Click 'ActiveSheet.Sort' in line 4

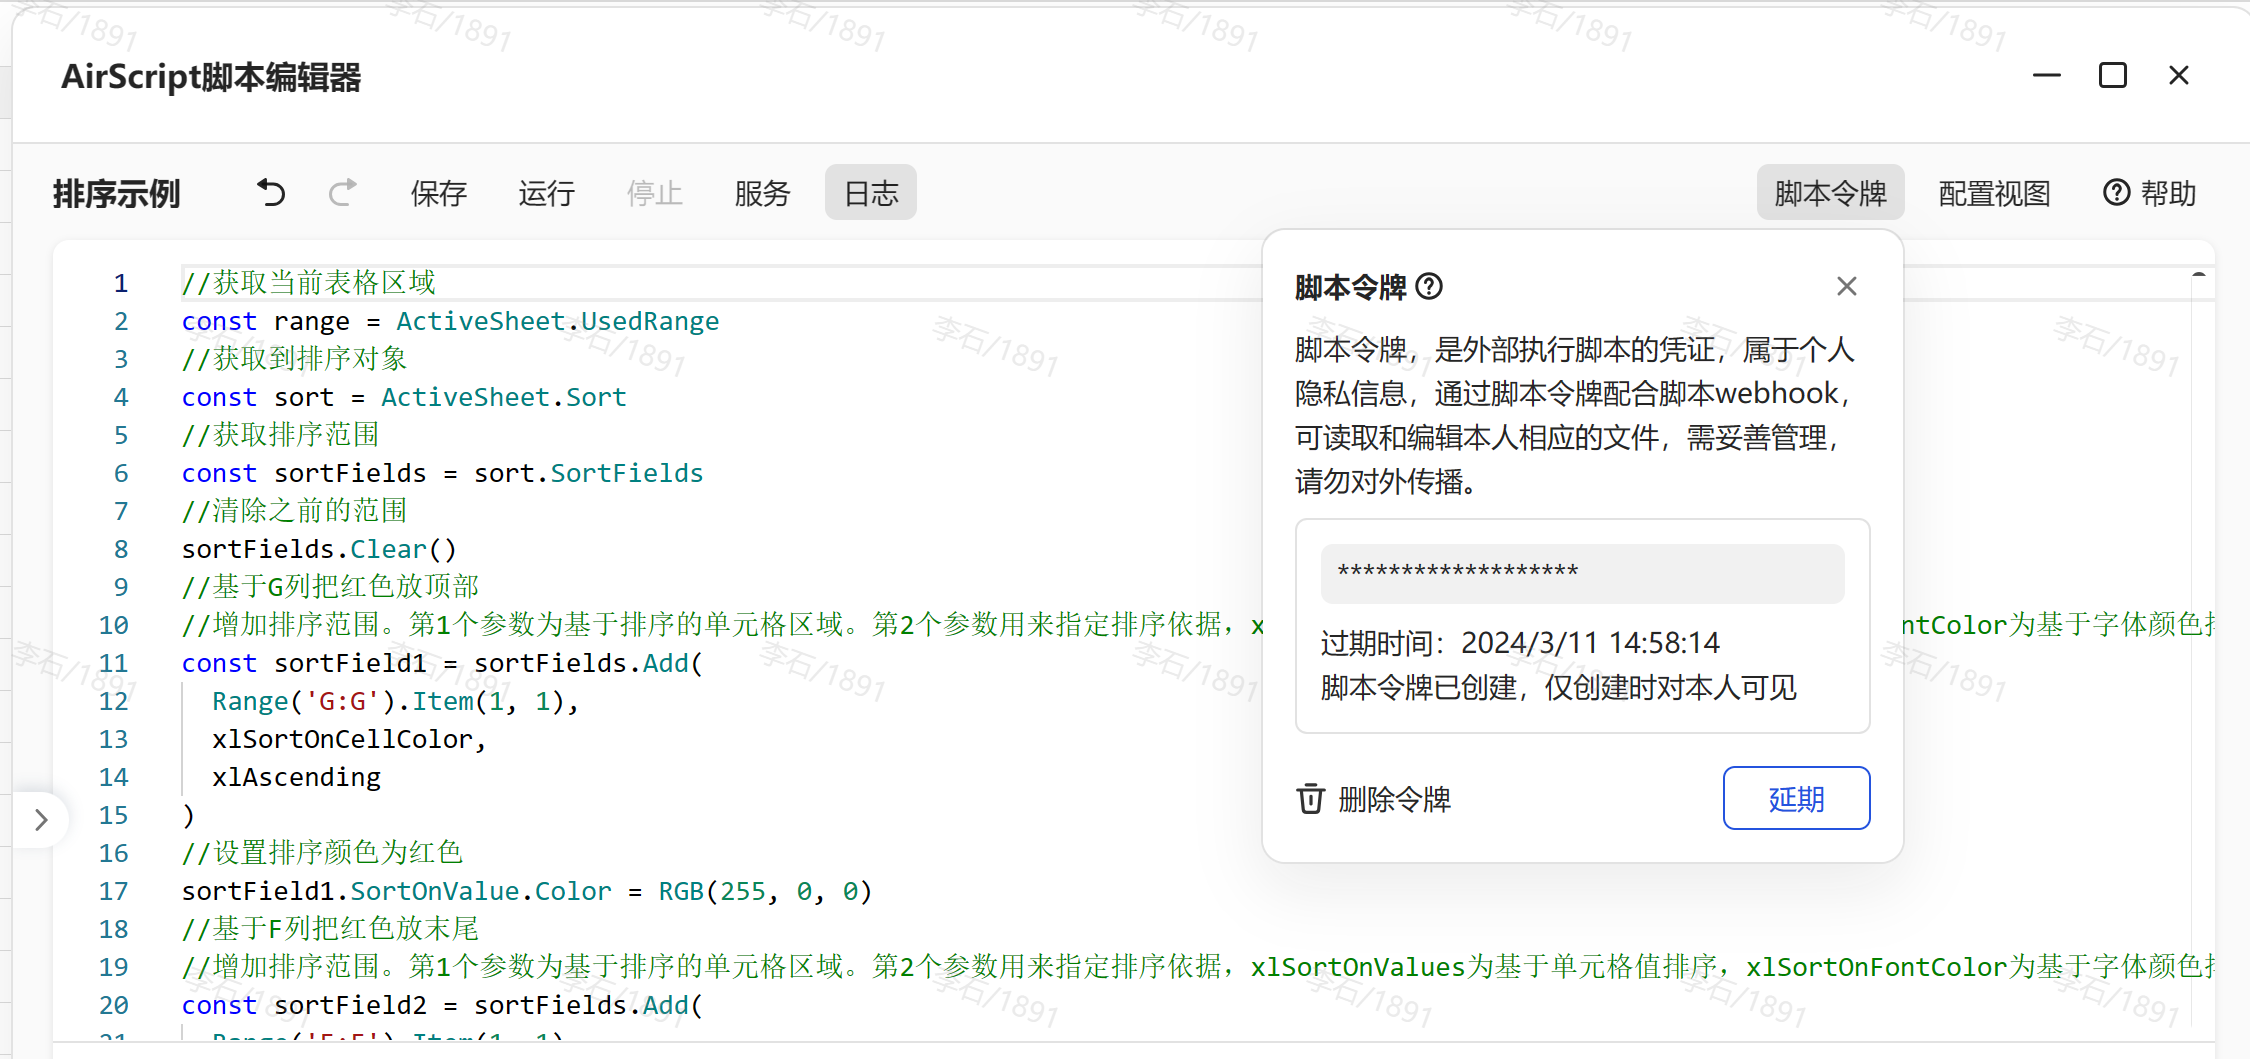click(x=503, y=397)
